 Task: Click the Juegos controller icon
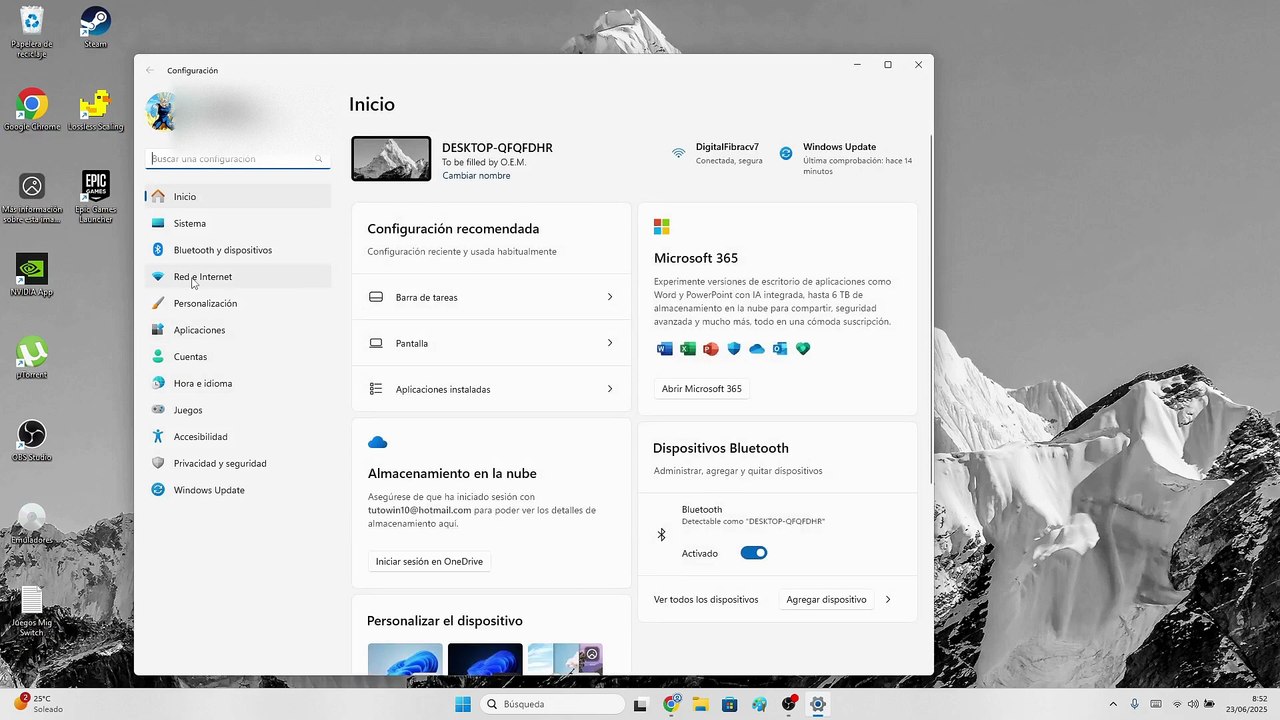(x=158, y=410)
